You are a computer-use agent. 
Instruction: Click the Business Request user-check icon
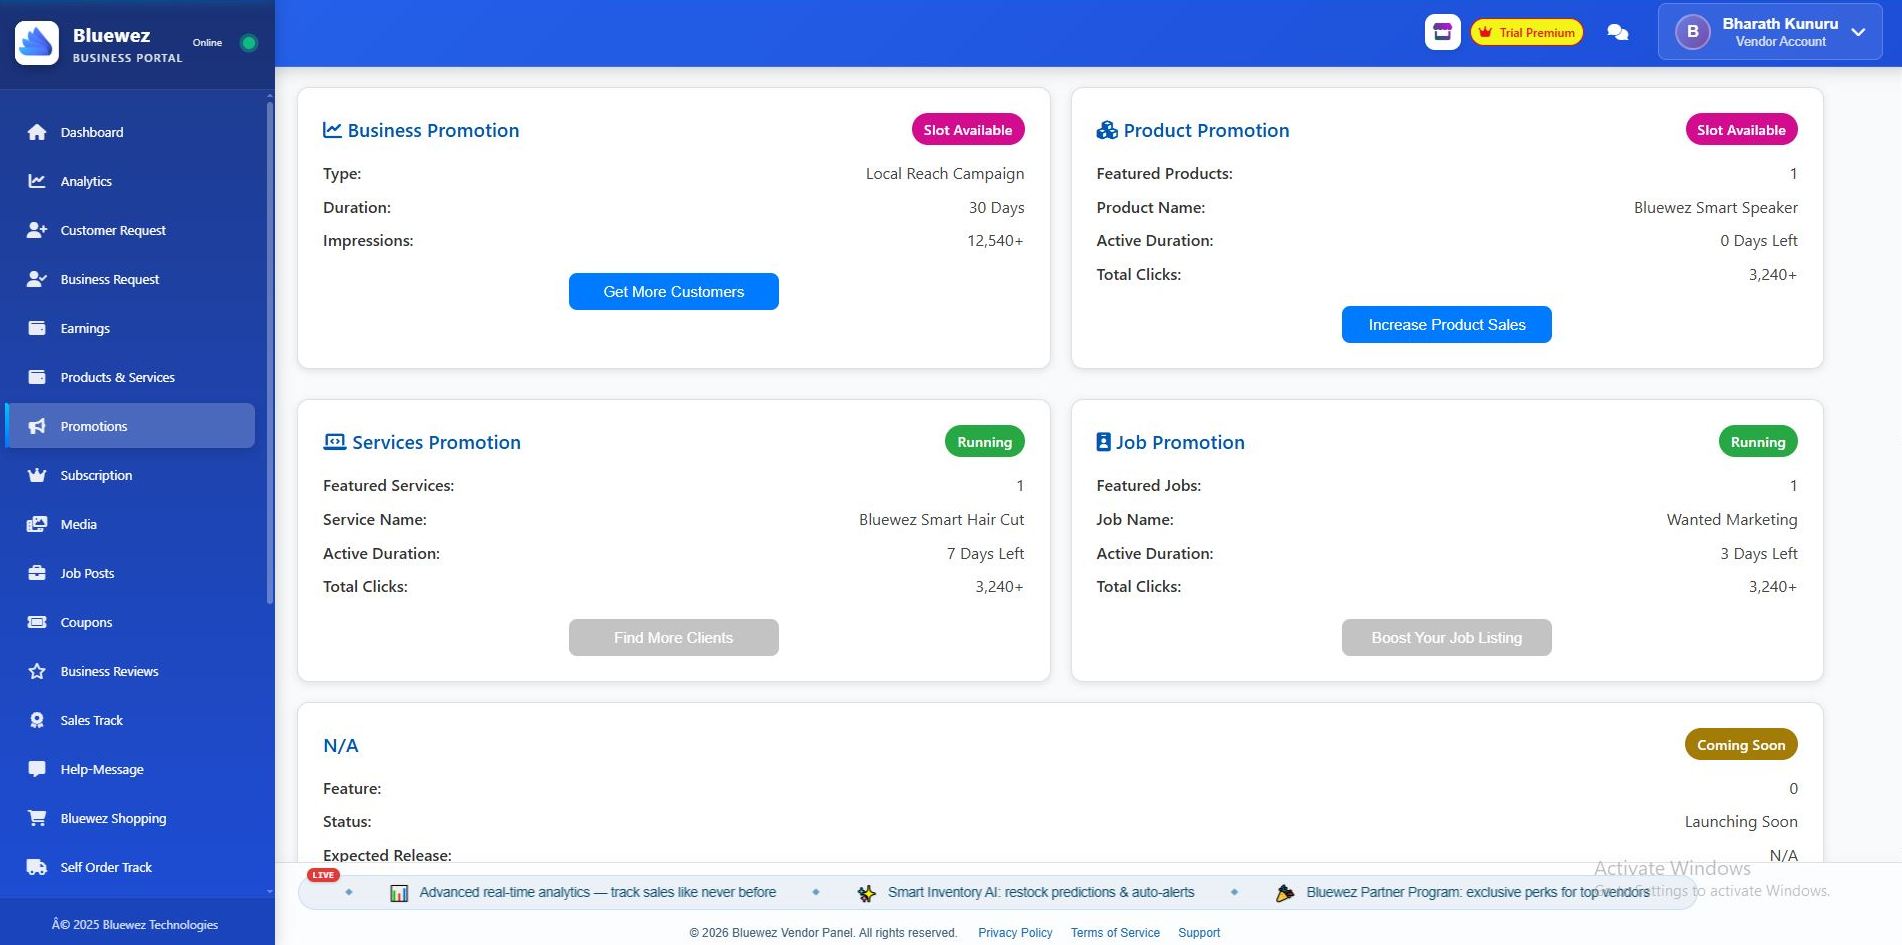[37, 279]
